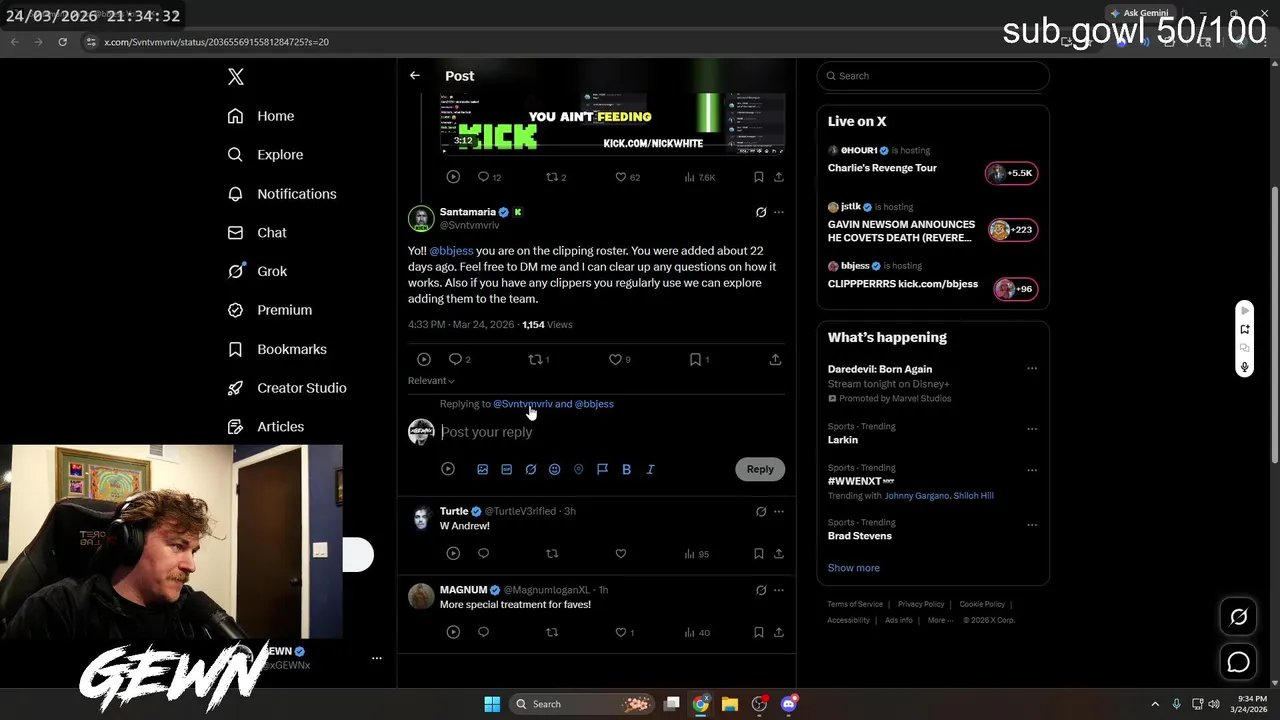
Task: More options on Turtle's reply
Action: 779,511
